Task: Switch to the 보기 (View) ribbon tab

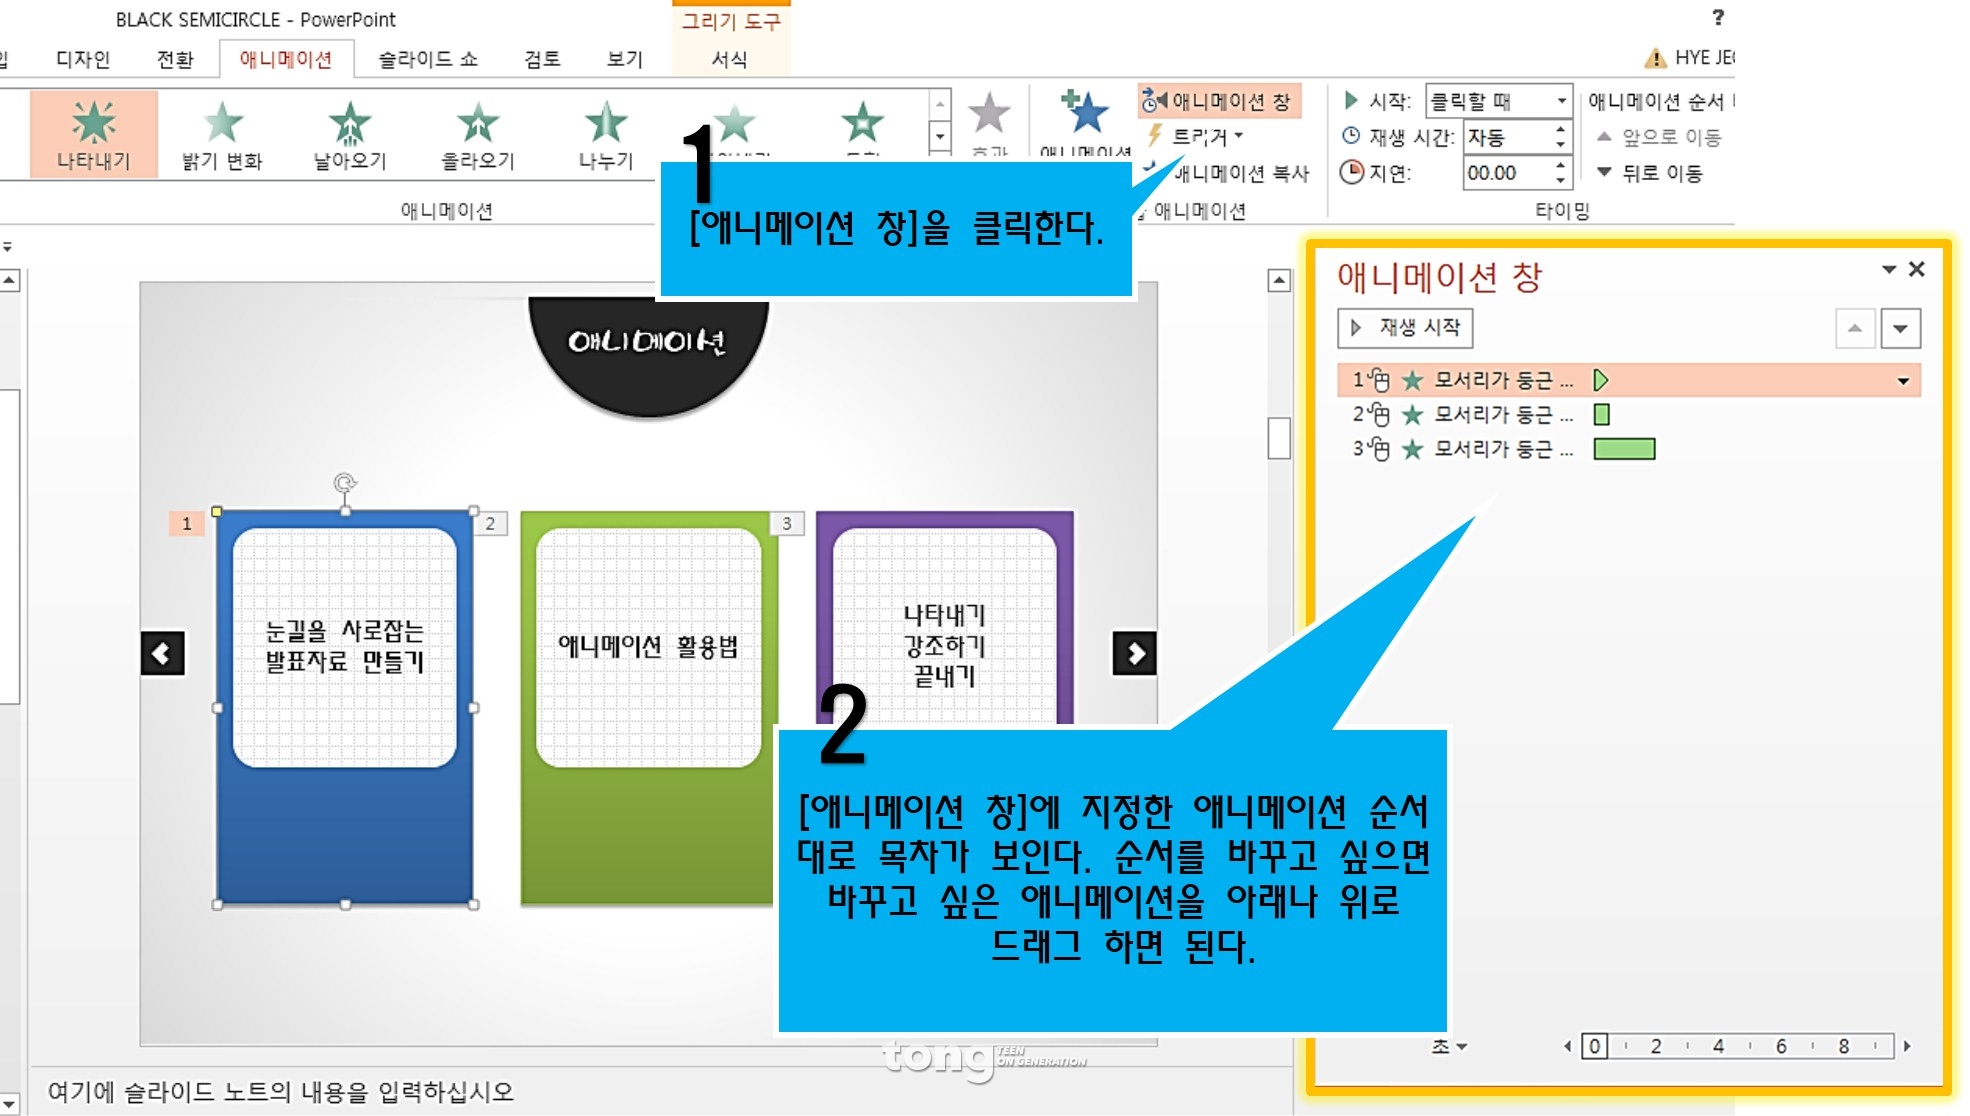Action: pos(625,59)
